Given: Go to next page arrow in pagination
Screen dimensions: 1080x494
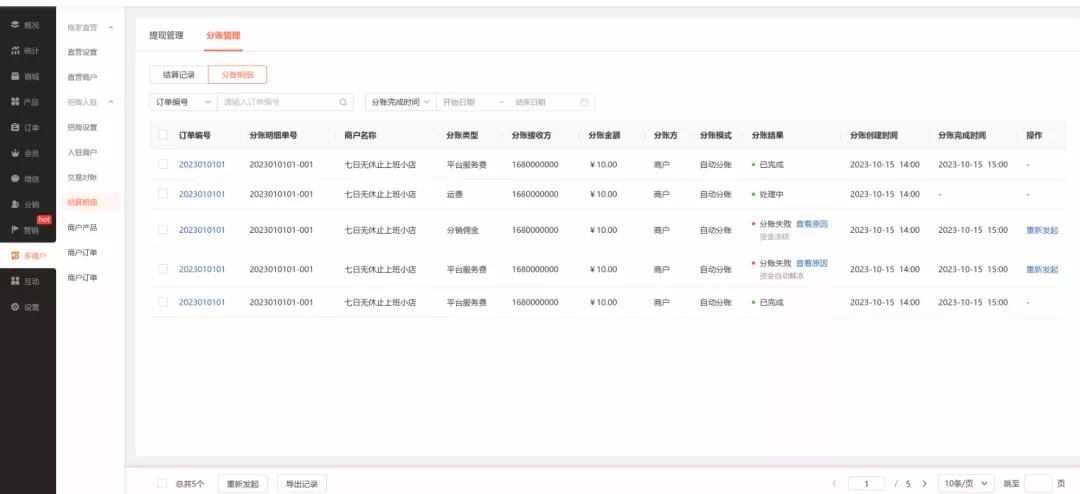Looking at the screenshot, I should pos(924,484).
